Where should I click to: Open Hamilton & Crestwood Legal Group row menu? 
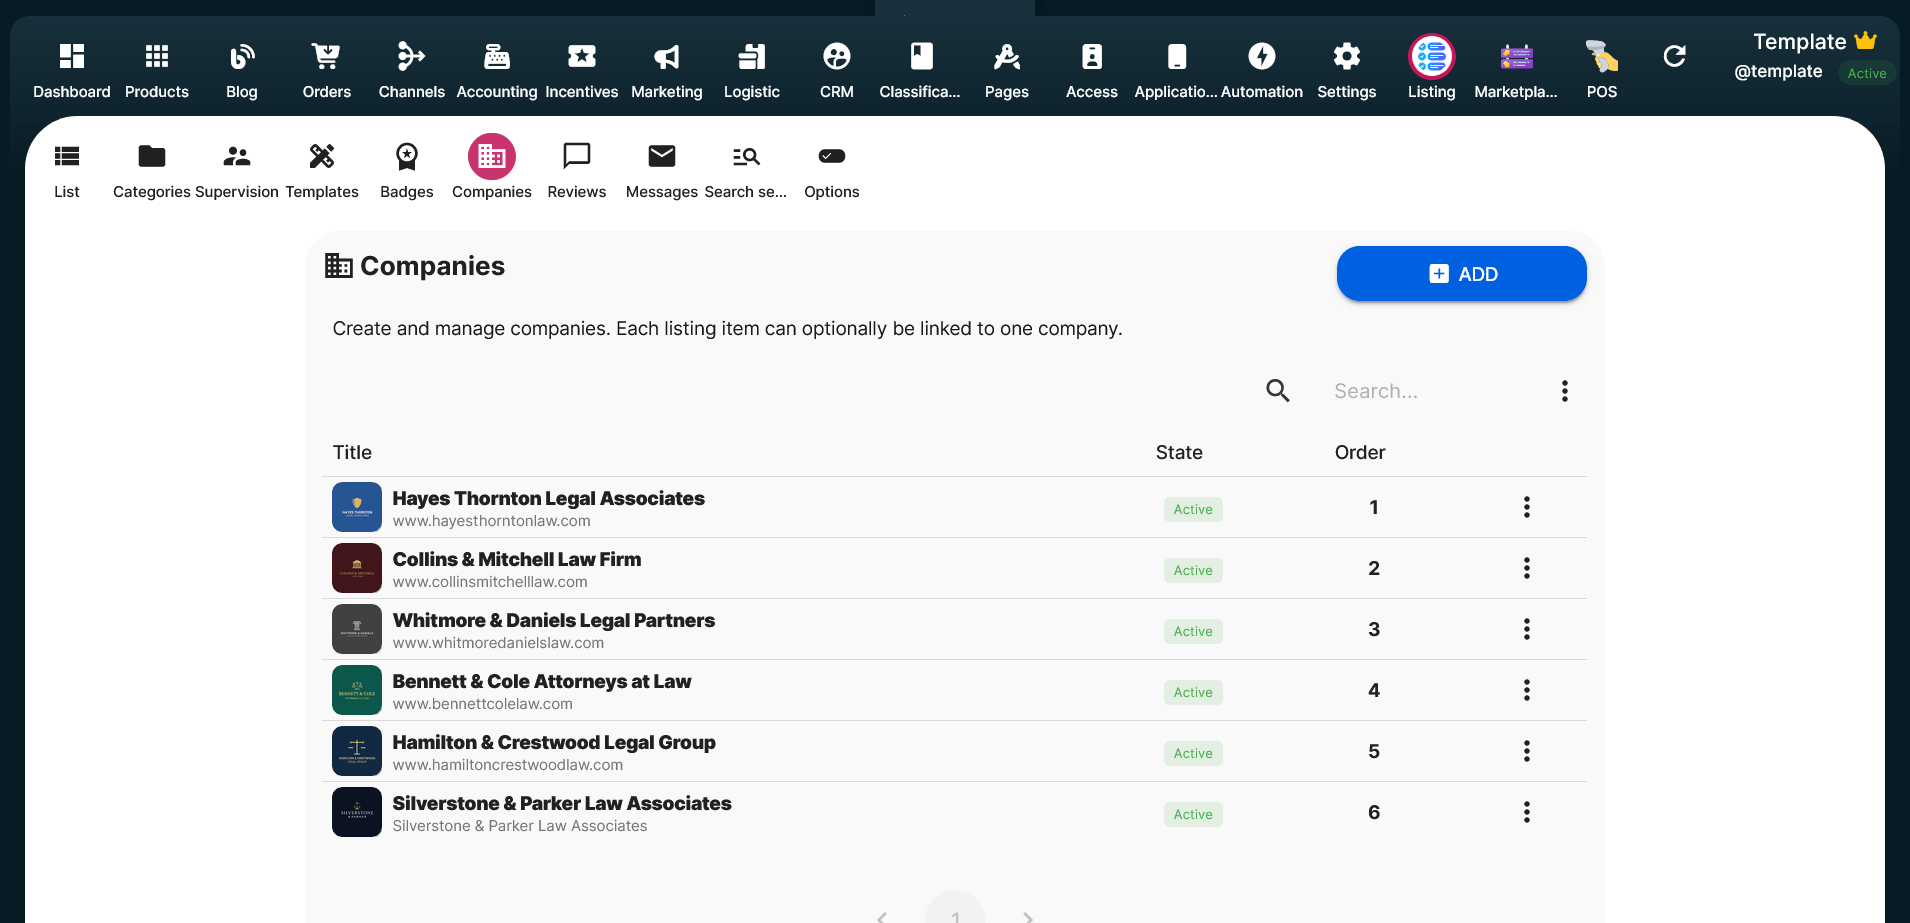pos(1527,751)
